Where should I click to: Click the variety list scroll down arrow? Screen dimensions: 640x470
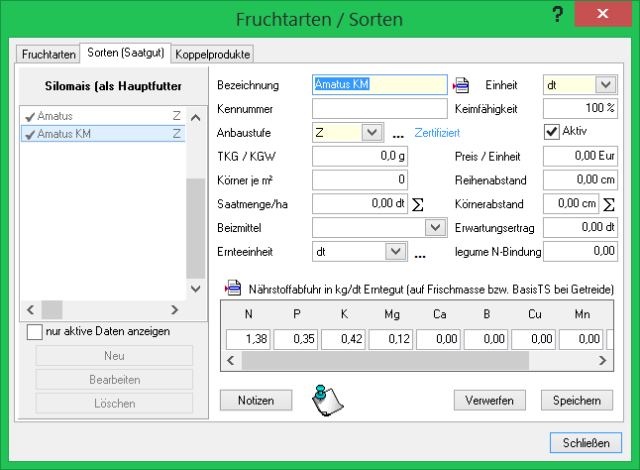tap(196, 289)
